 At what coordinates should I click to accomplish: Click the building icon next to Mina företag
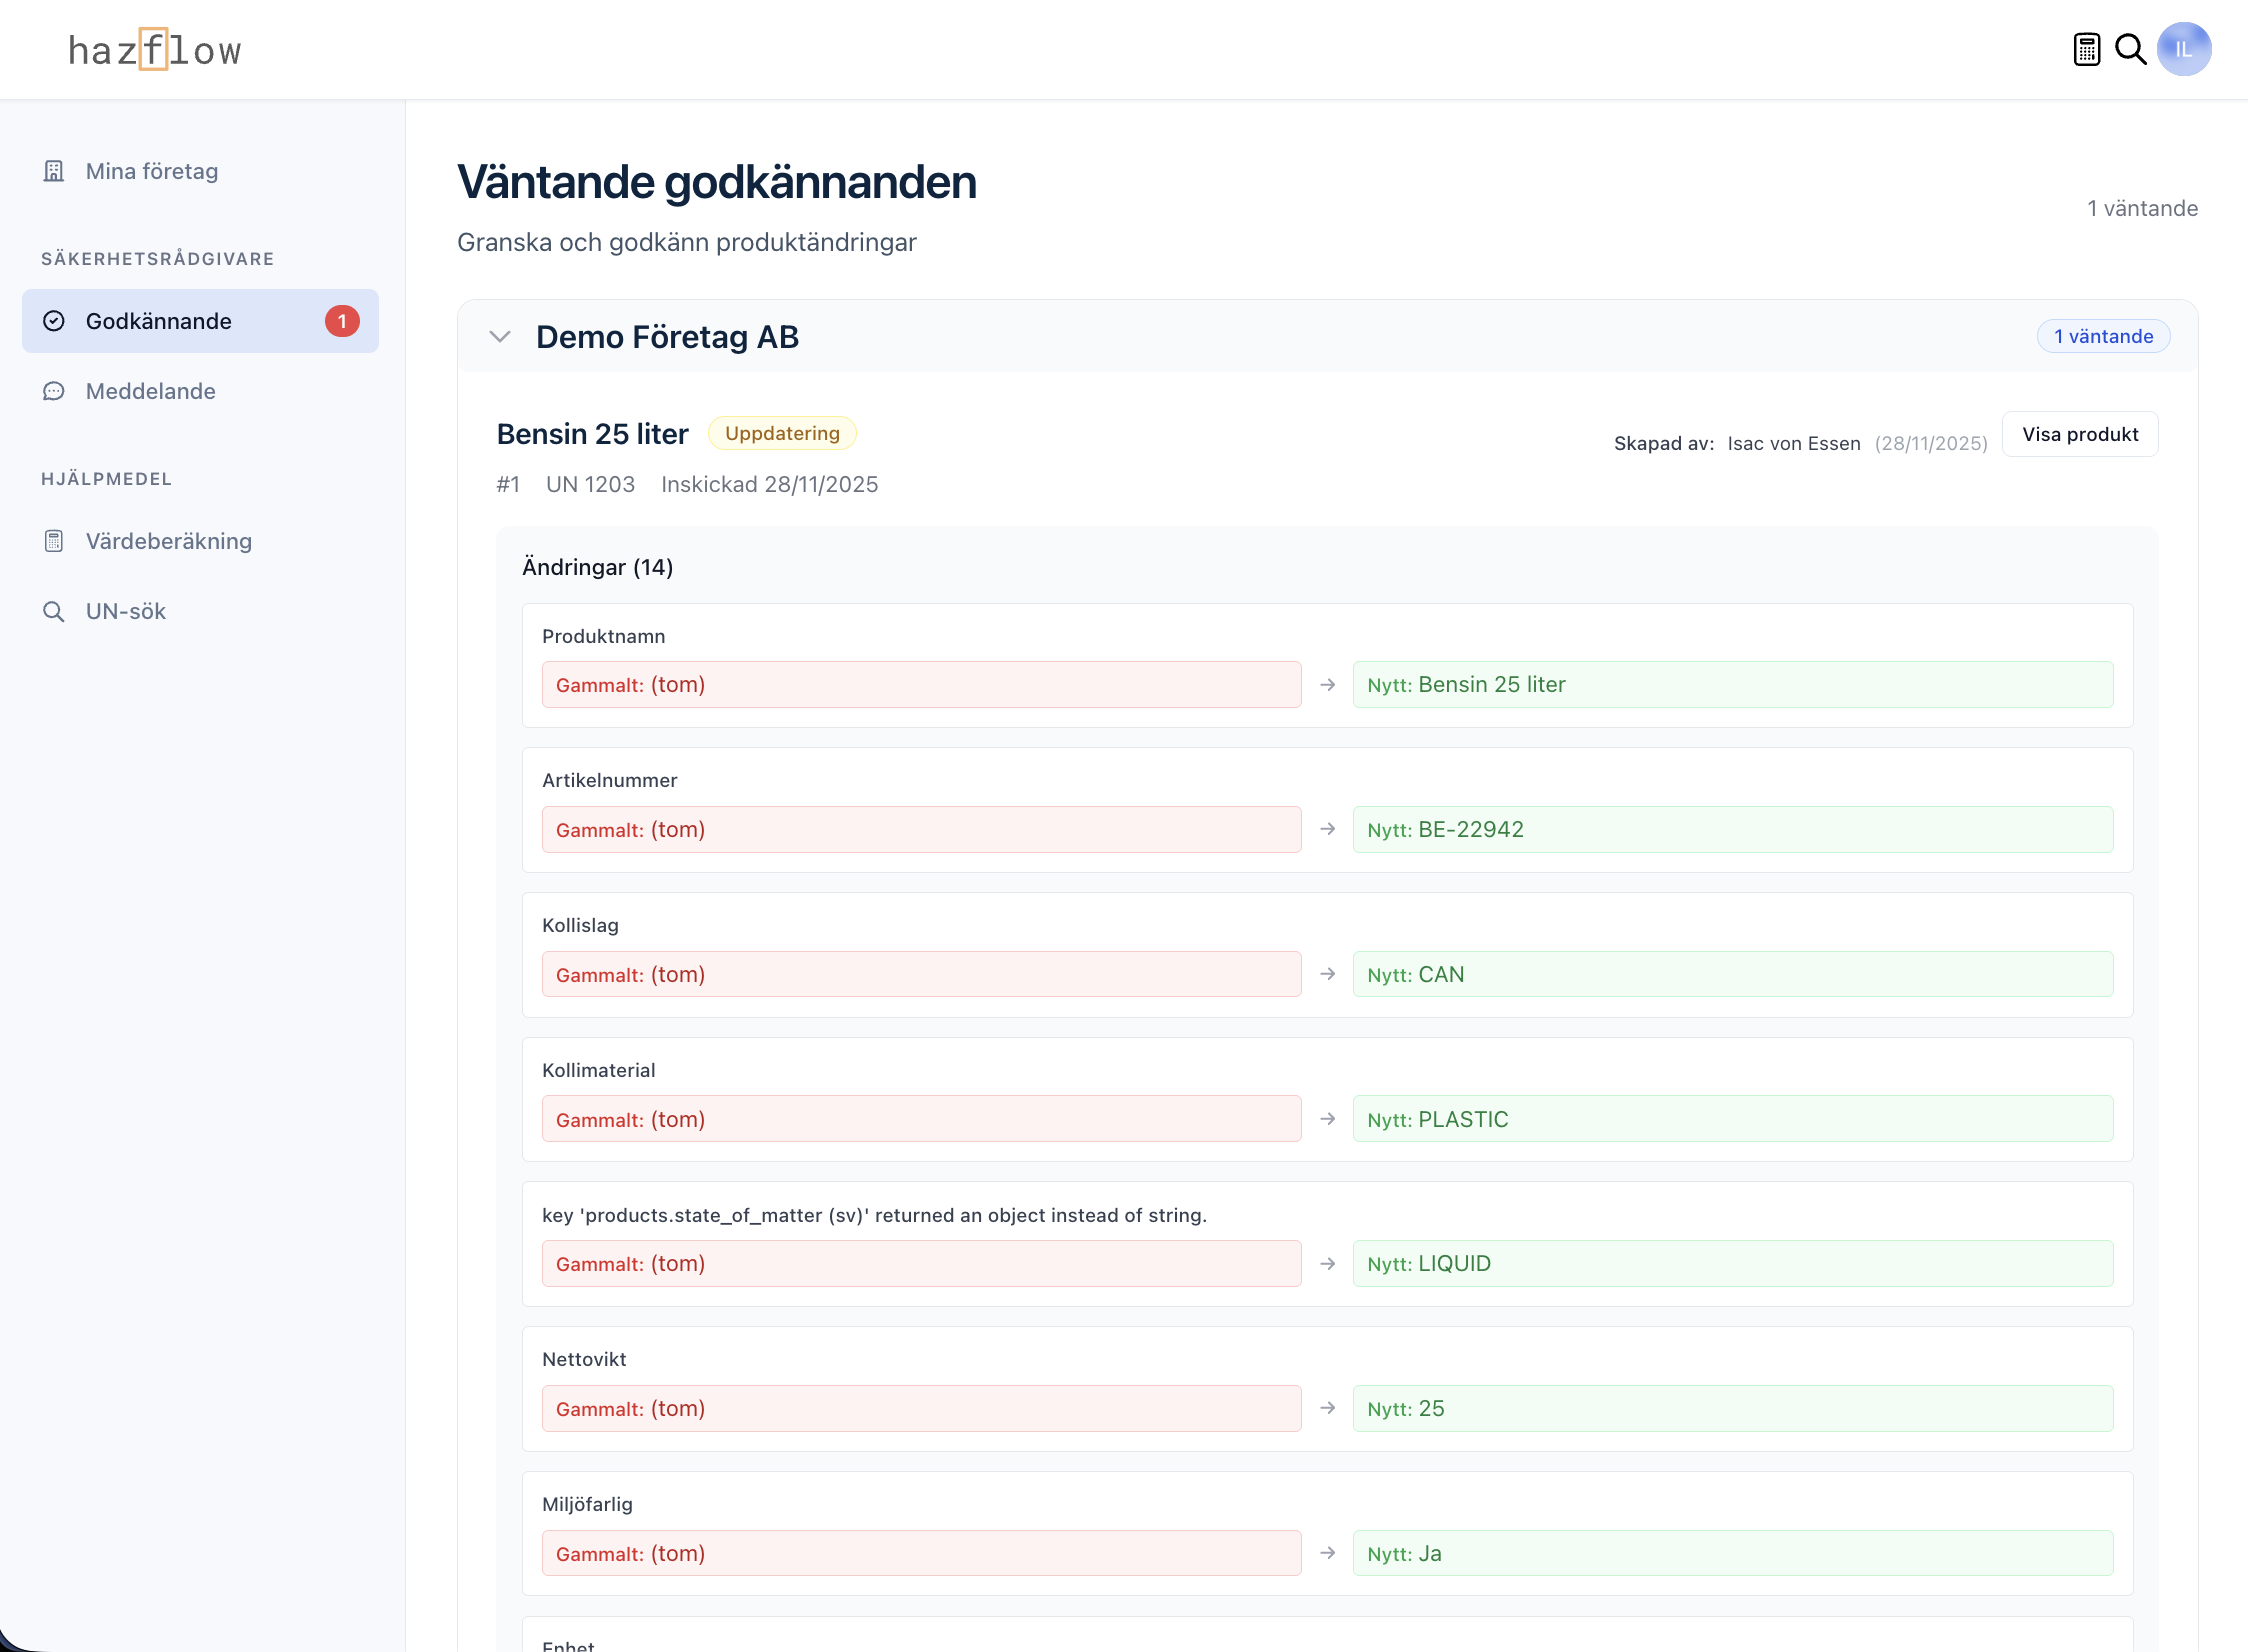pyautogui.click(x=54, y=171)
